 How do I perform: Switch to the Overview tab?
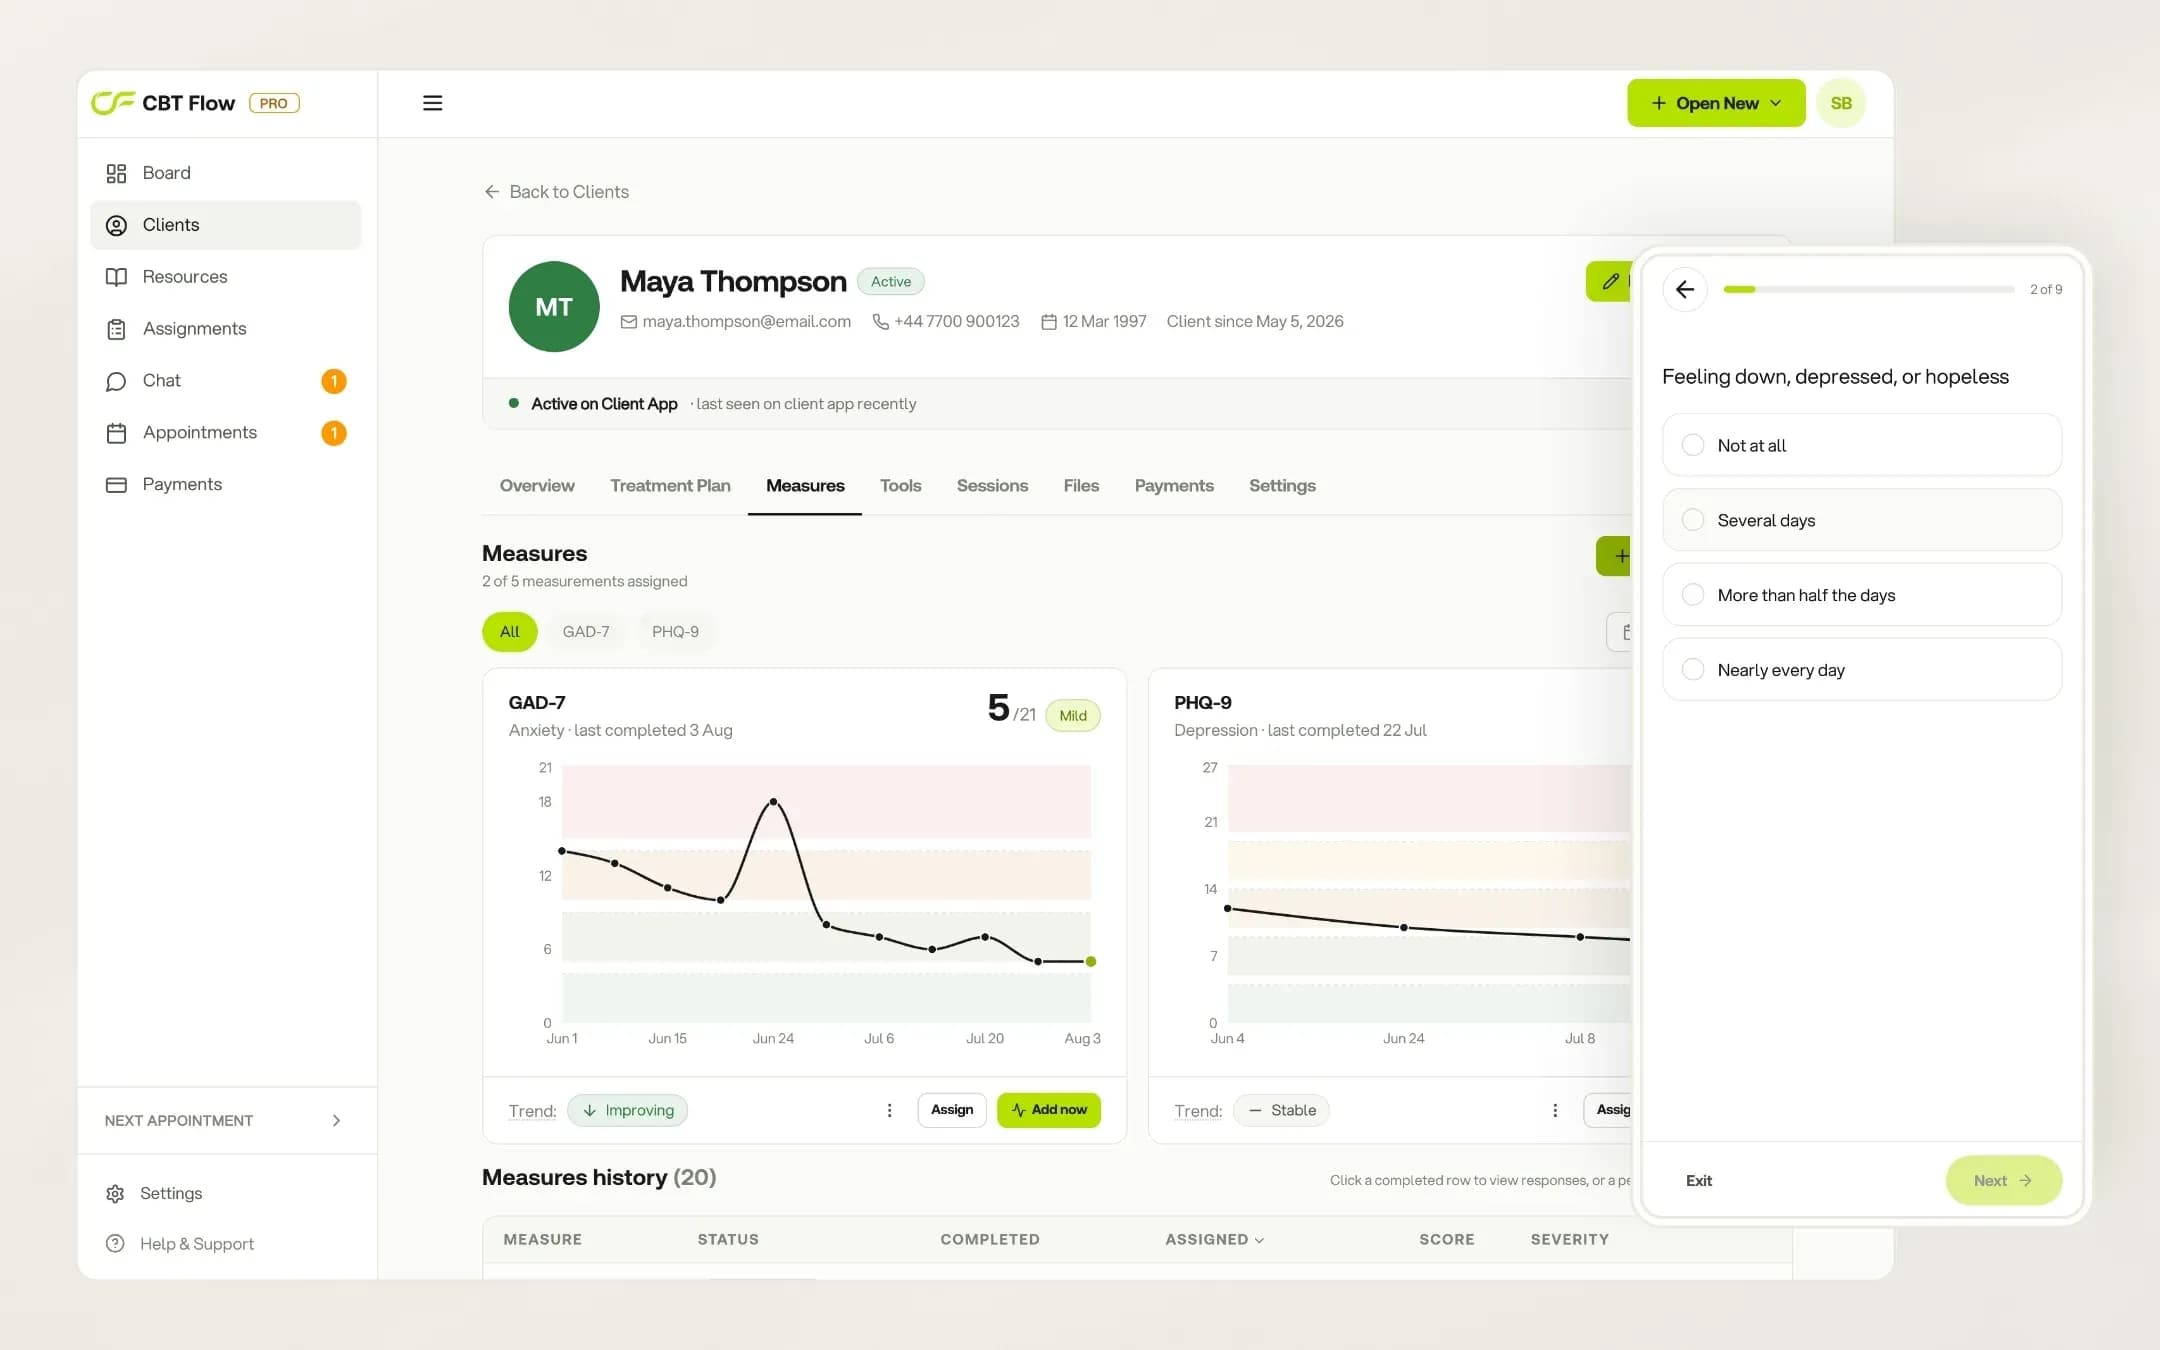(x=537, y=486)
